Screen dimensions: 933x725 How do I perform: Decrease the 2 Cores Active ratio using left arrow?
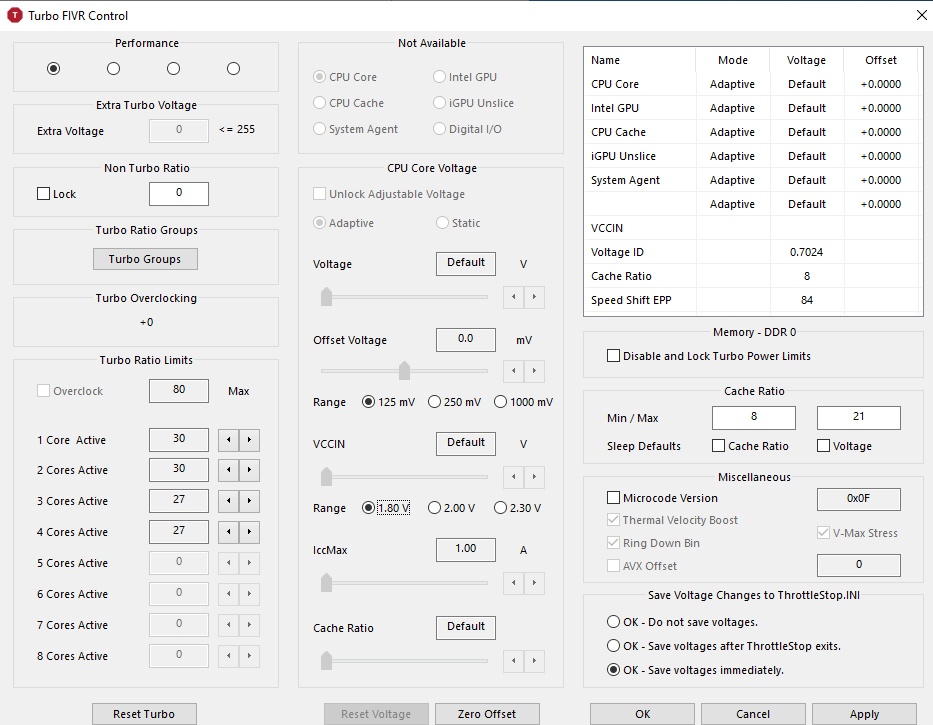pos(228,470)
